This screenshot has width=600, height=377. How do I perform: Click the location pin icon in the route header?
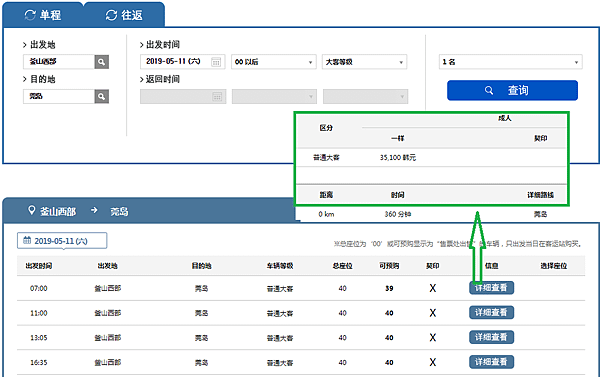[31, 210]
